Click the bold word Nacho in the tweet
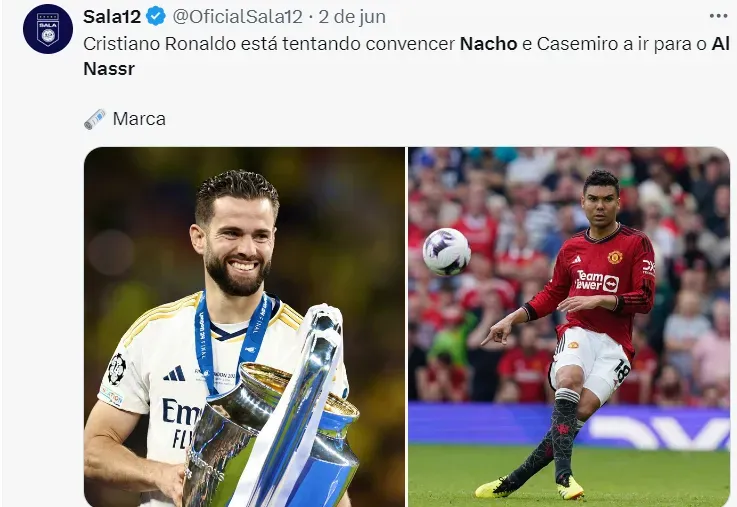 coord(488,44)
